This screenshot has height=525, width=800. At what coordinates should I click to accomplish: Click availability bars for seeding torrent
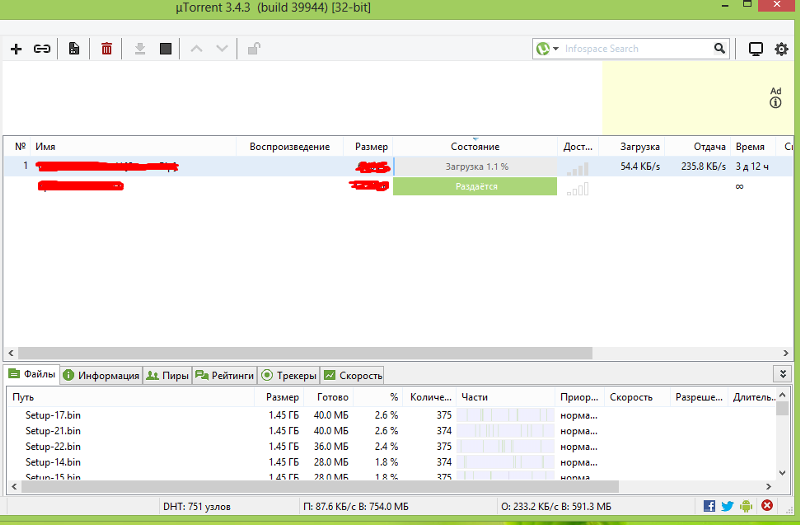578,189
